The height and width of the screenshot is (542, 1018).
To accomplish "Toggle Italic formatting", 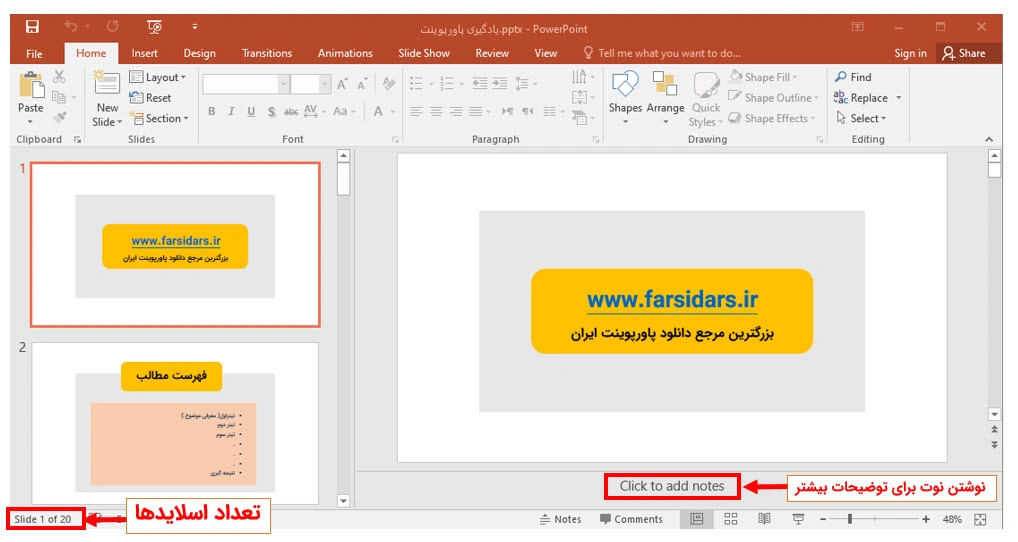I will tap(231, 112).
